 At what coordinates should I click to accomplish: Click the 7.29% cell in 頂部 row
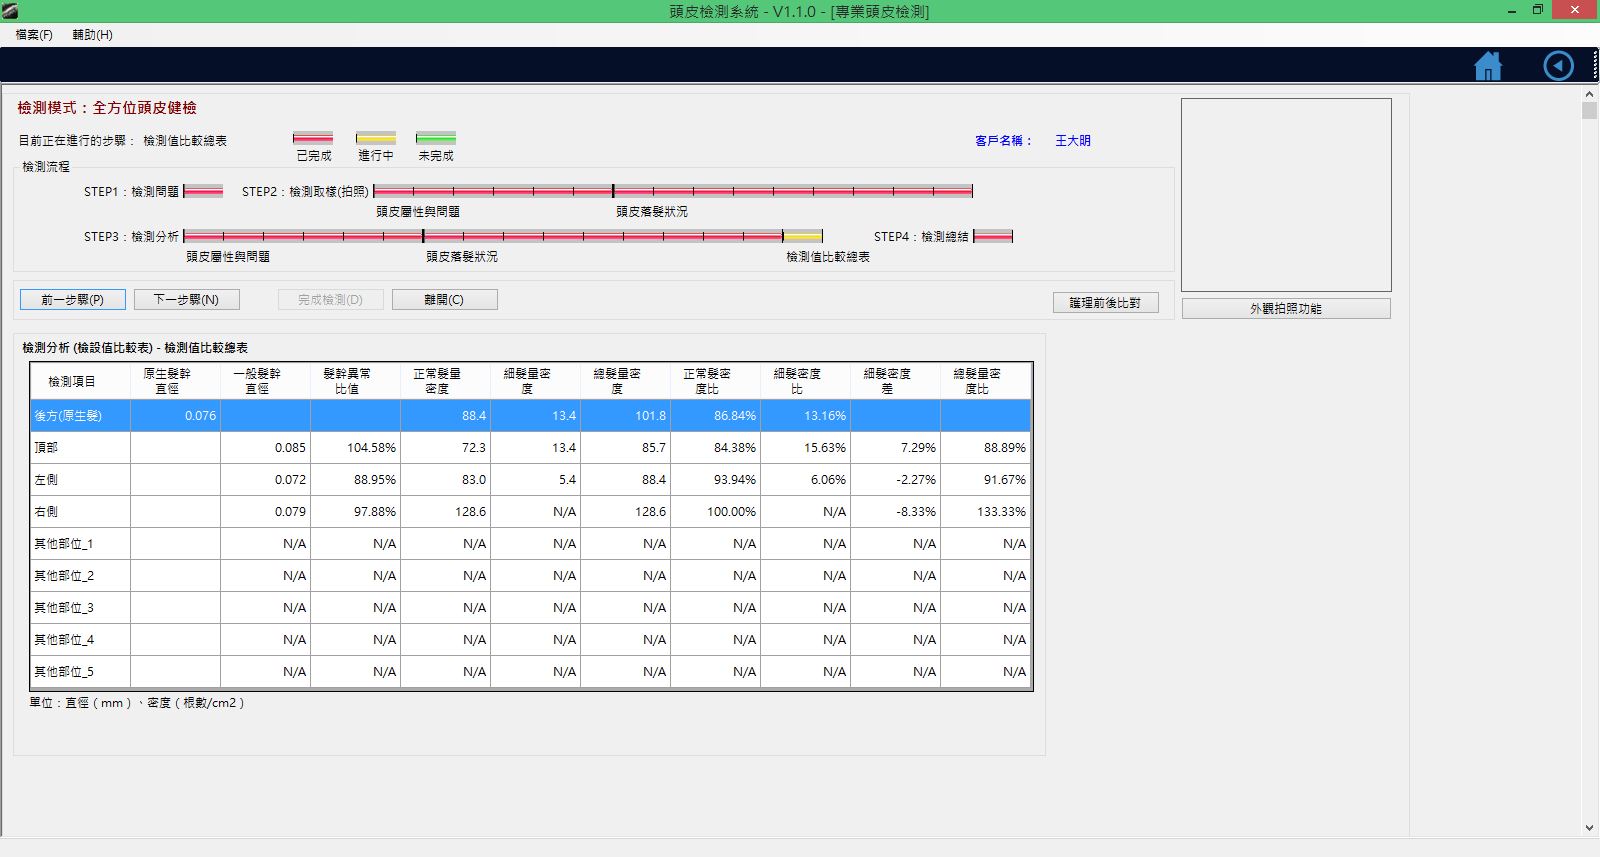pyautogui.click(x=895, y=448)
